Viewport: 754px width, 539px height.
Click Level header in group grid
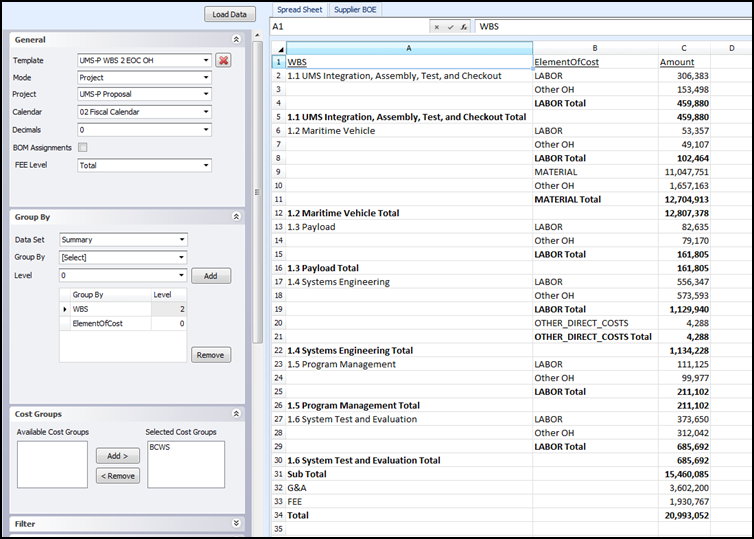[169, 295]
